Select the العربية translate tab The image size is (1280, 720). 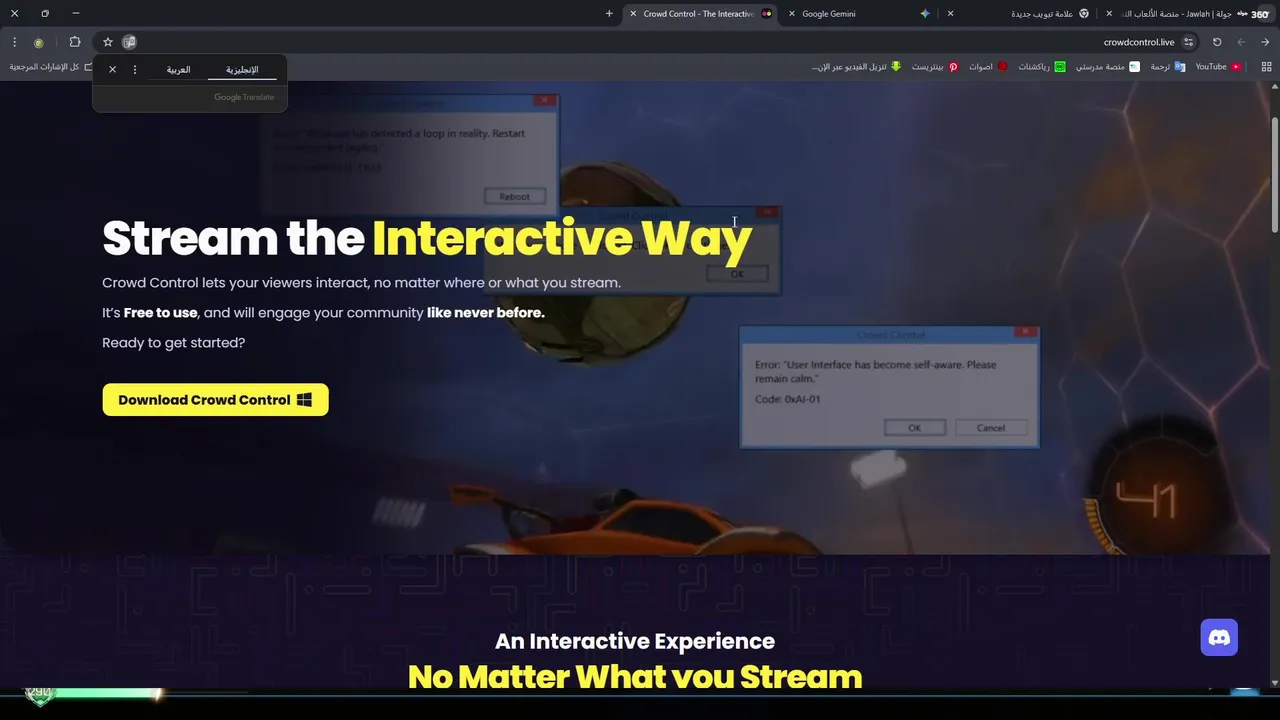coord(178,70)
